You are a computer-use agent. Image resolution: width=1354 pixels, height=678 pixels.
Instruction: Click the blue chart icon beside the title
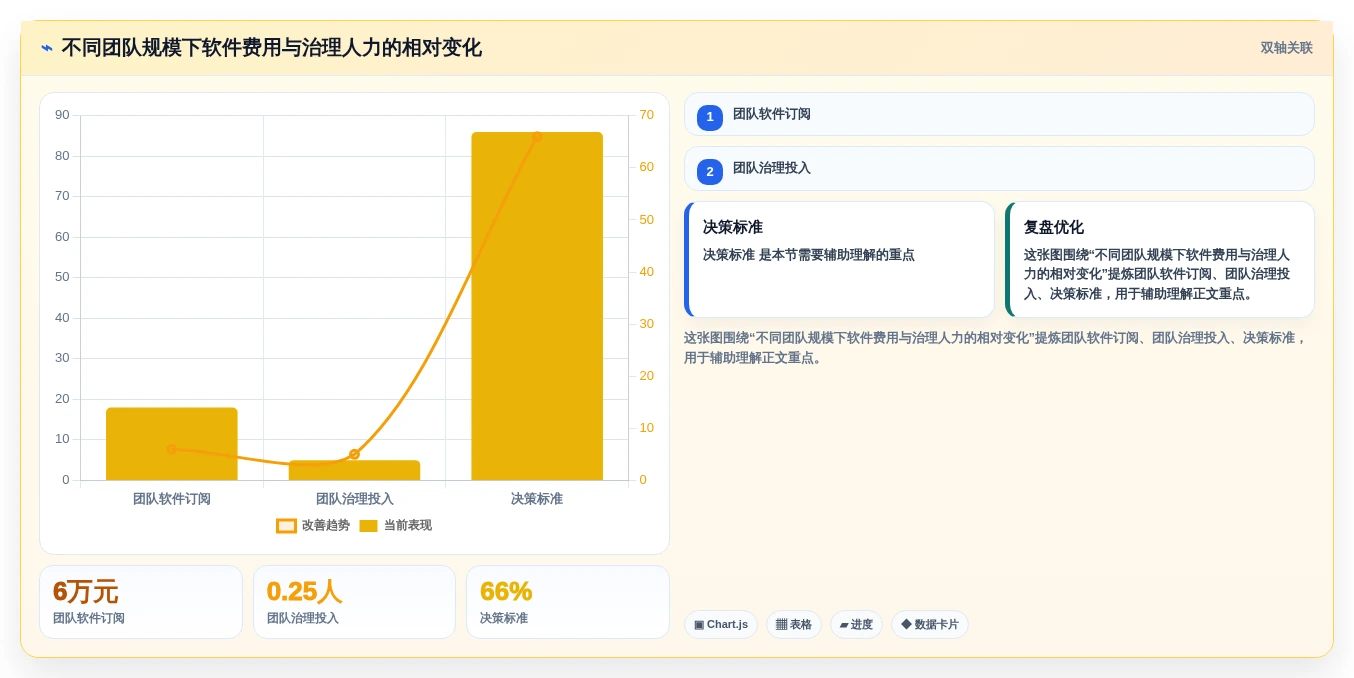pyautogui.click(x=47, y=48)
